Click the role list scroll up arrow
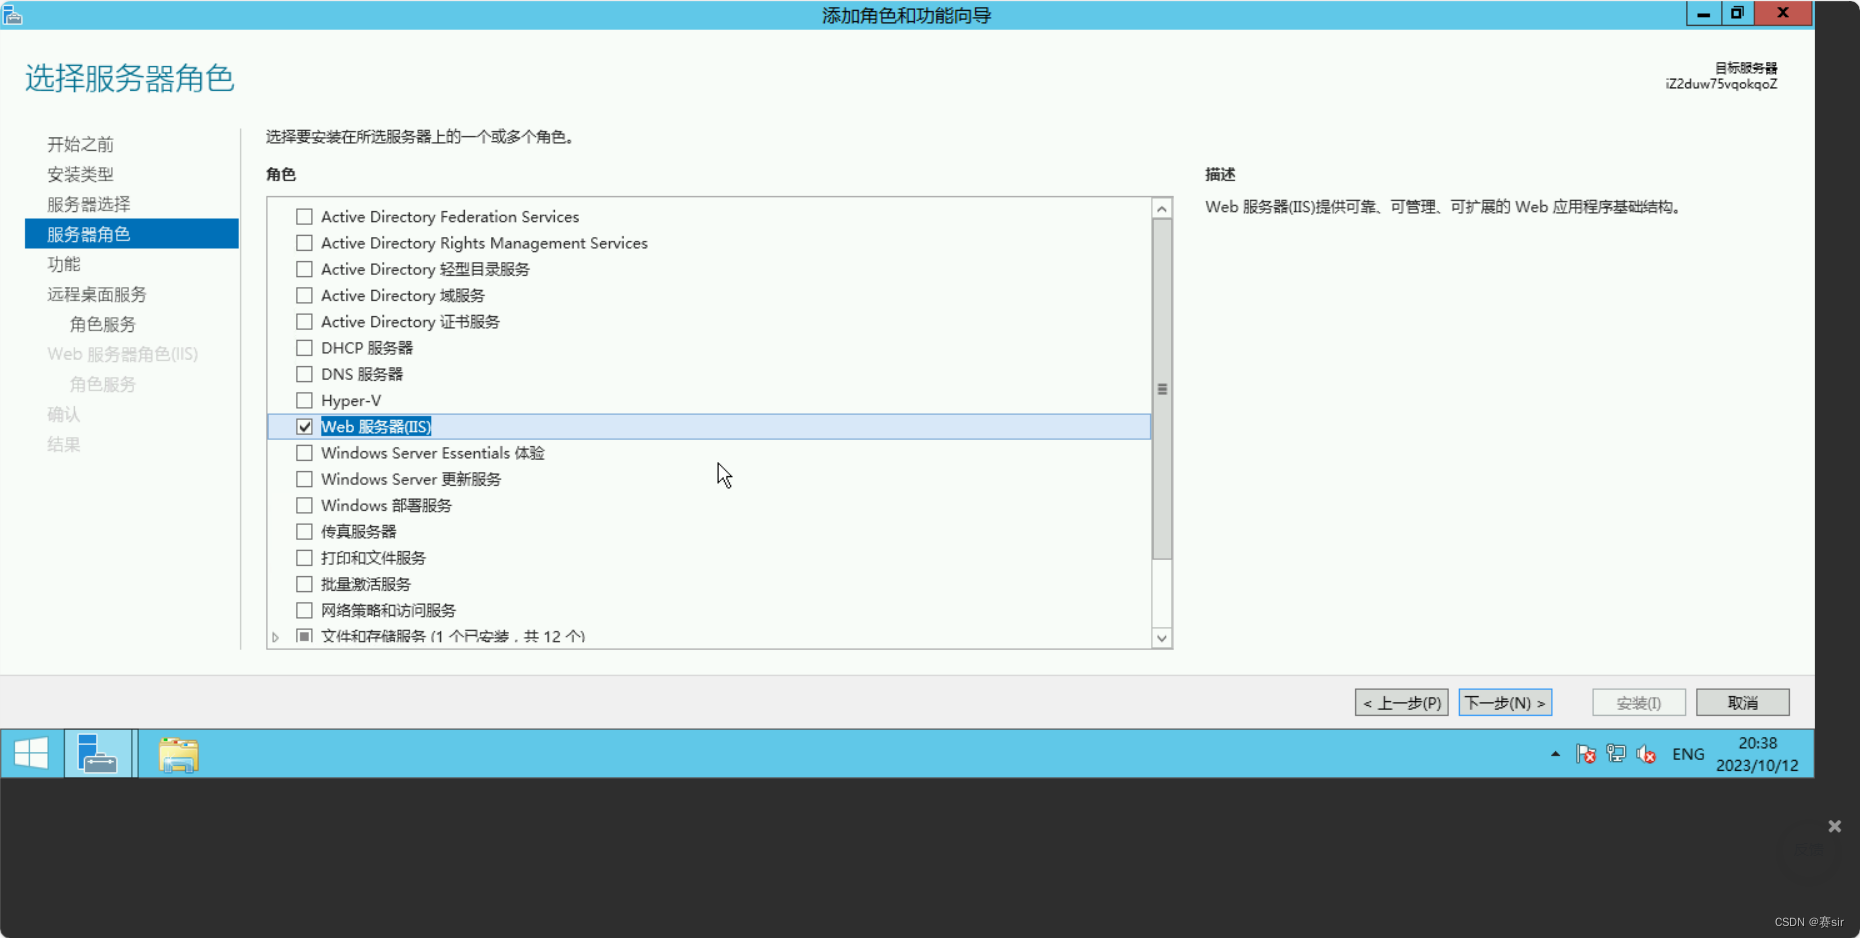Viewport: 1860px width, 938px height. (1162, 209)
